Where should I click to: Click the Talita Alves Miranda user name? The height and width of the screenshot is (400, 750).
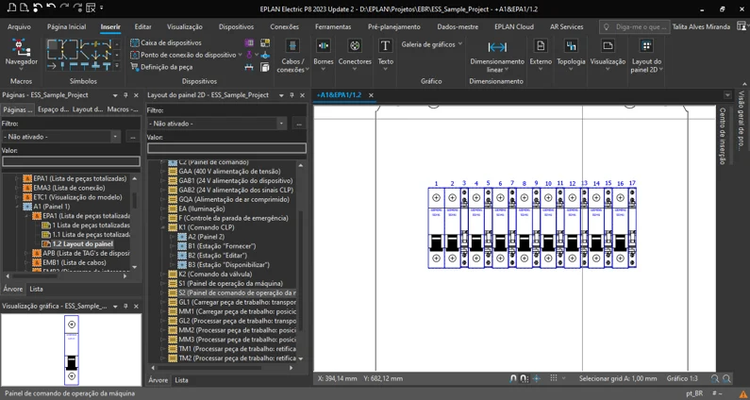pyautogui.click(x=701, y=27)
